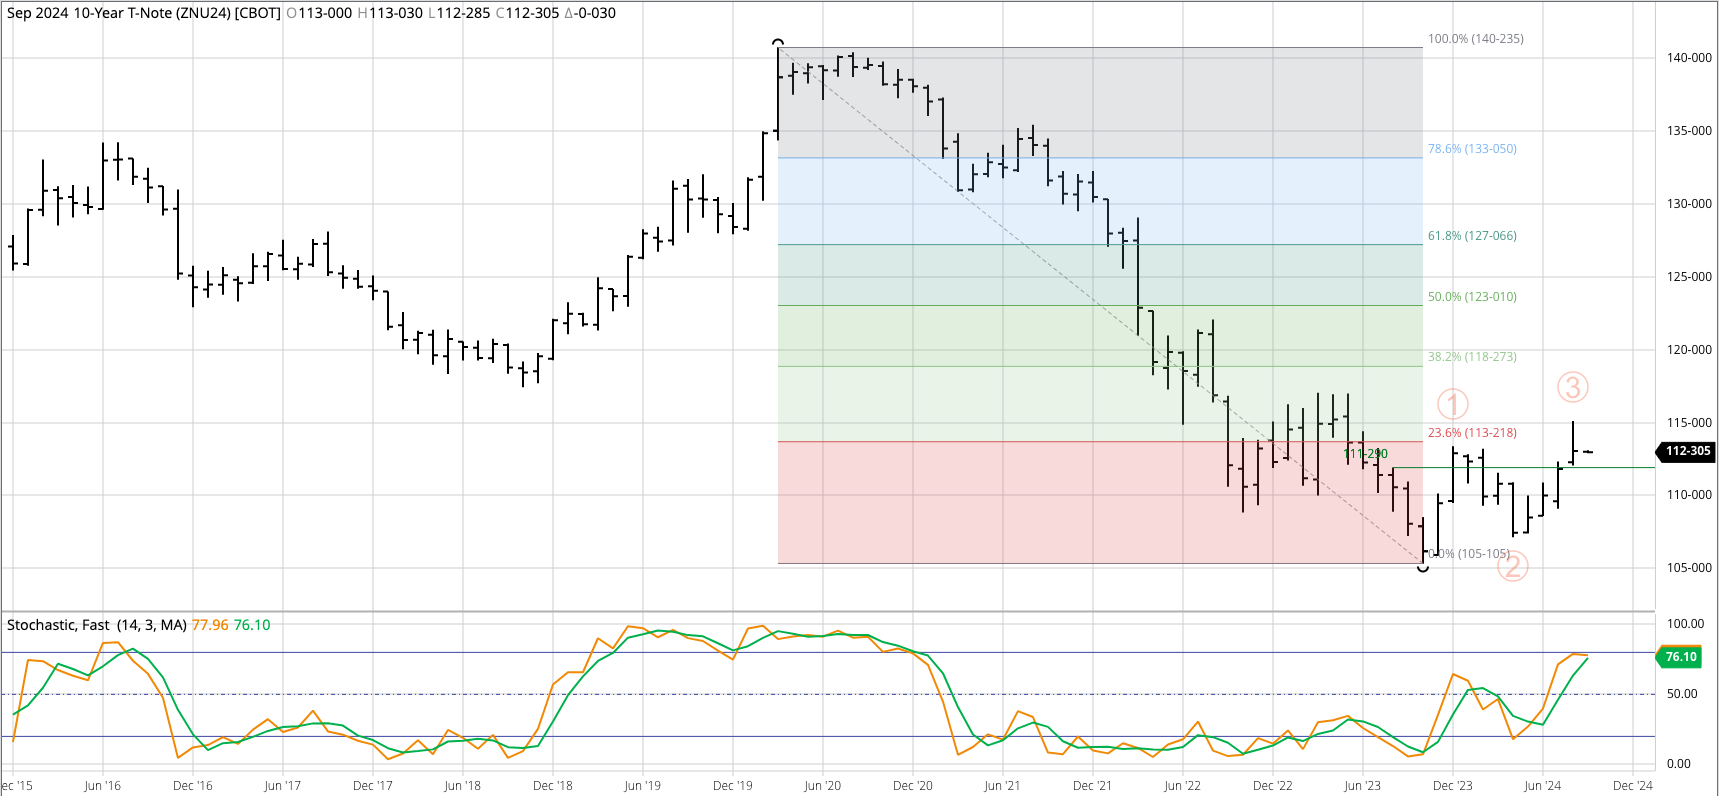Image resolution: width=1719 pixels, height=796 pixels.
Task: Select the 78.6% (133-050) retracement label
Action: (1471, 149)
